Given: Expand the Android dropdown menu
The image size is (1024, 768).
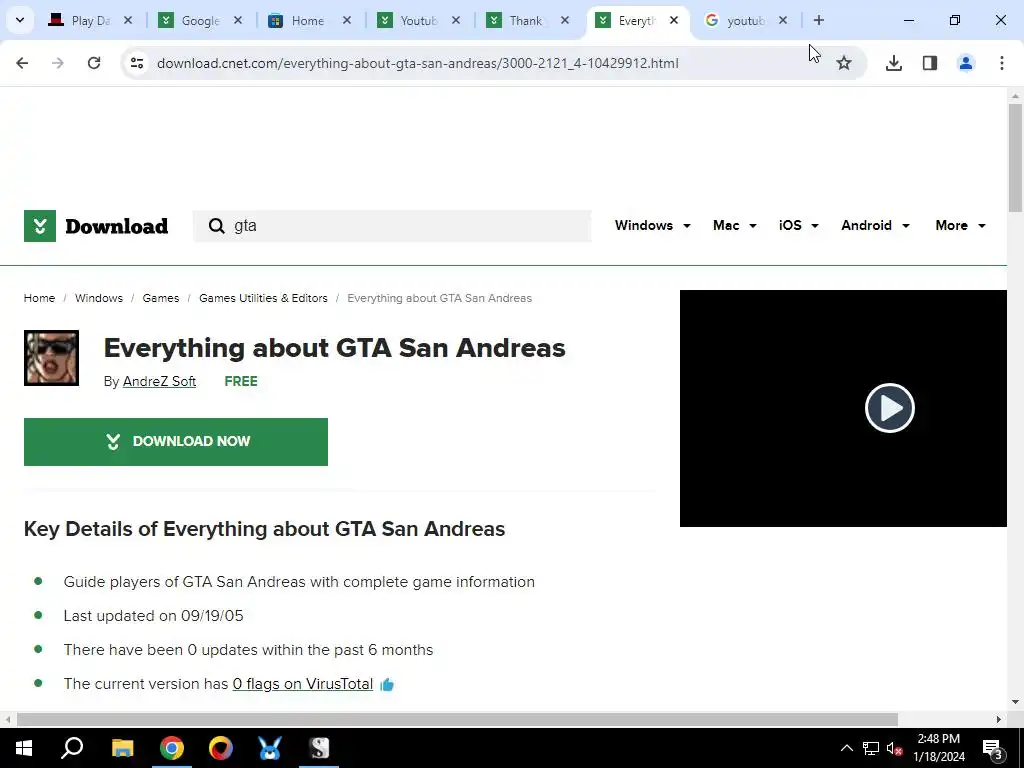Looking at the screenshot, I should (875, 225).
